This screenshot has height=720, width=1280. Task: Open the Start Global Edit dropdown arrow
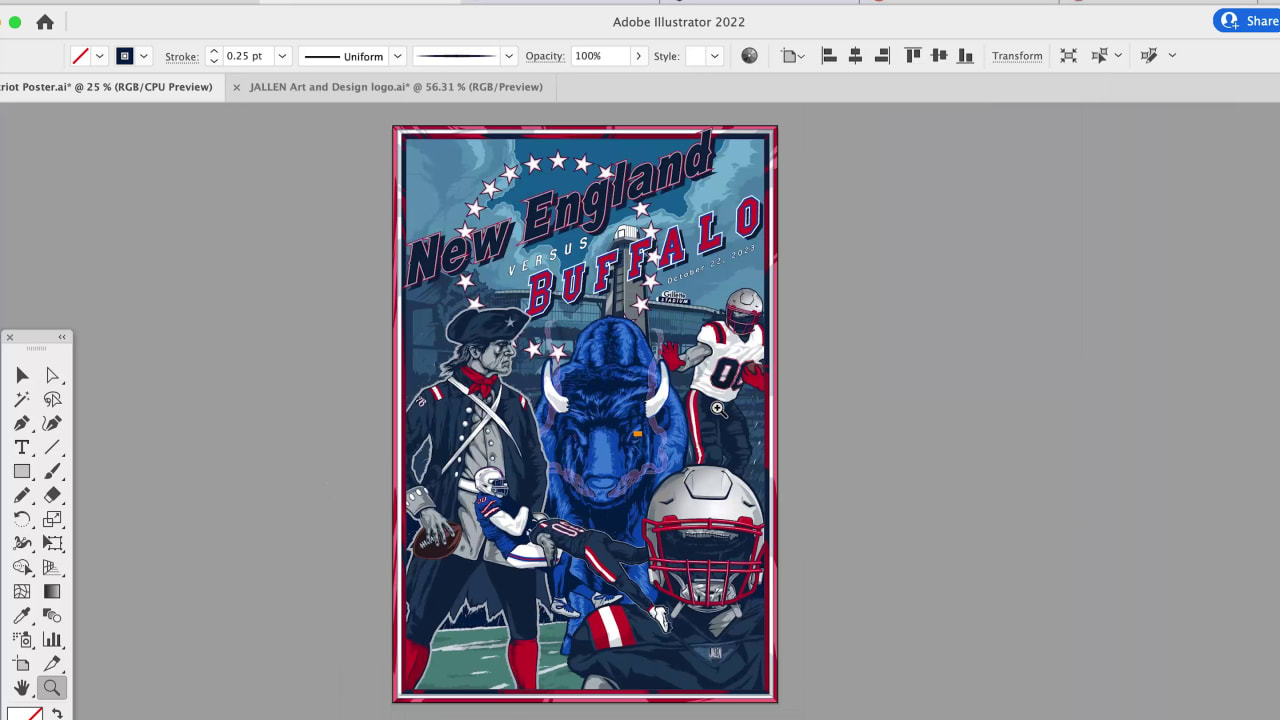click(x=1172, y=56)
